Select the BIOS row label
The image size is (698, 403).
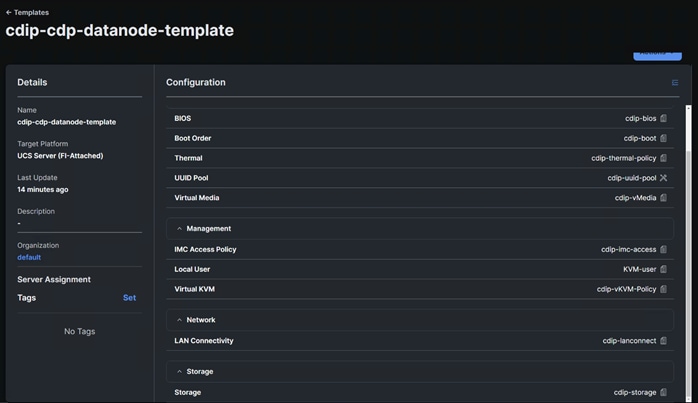coord(183,118)
